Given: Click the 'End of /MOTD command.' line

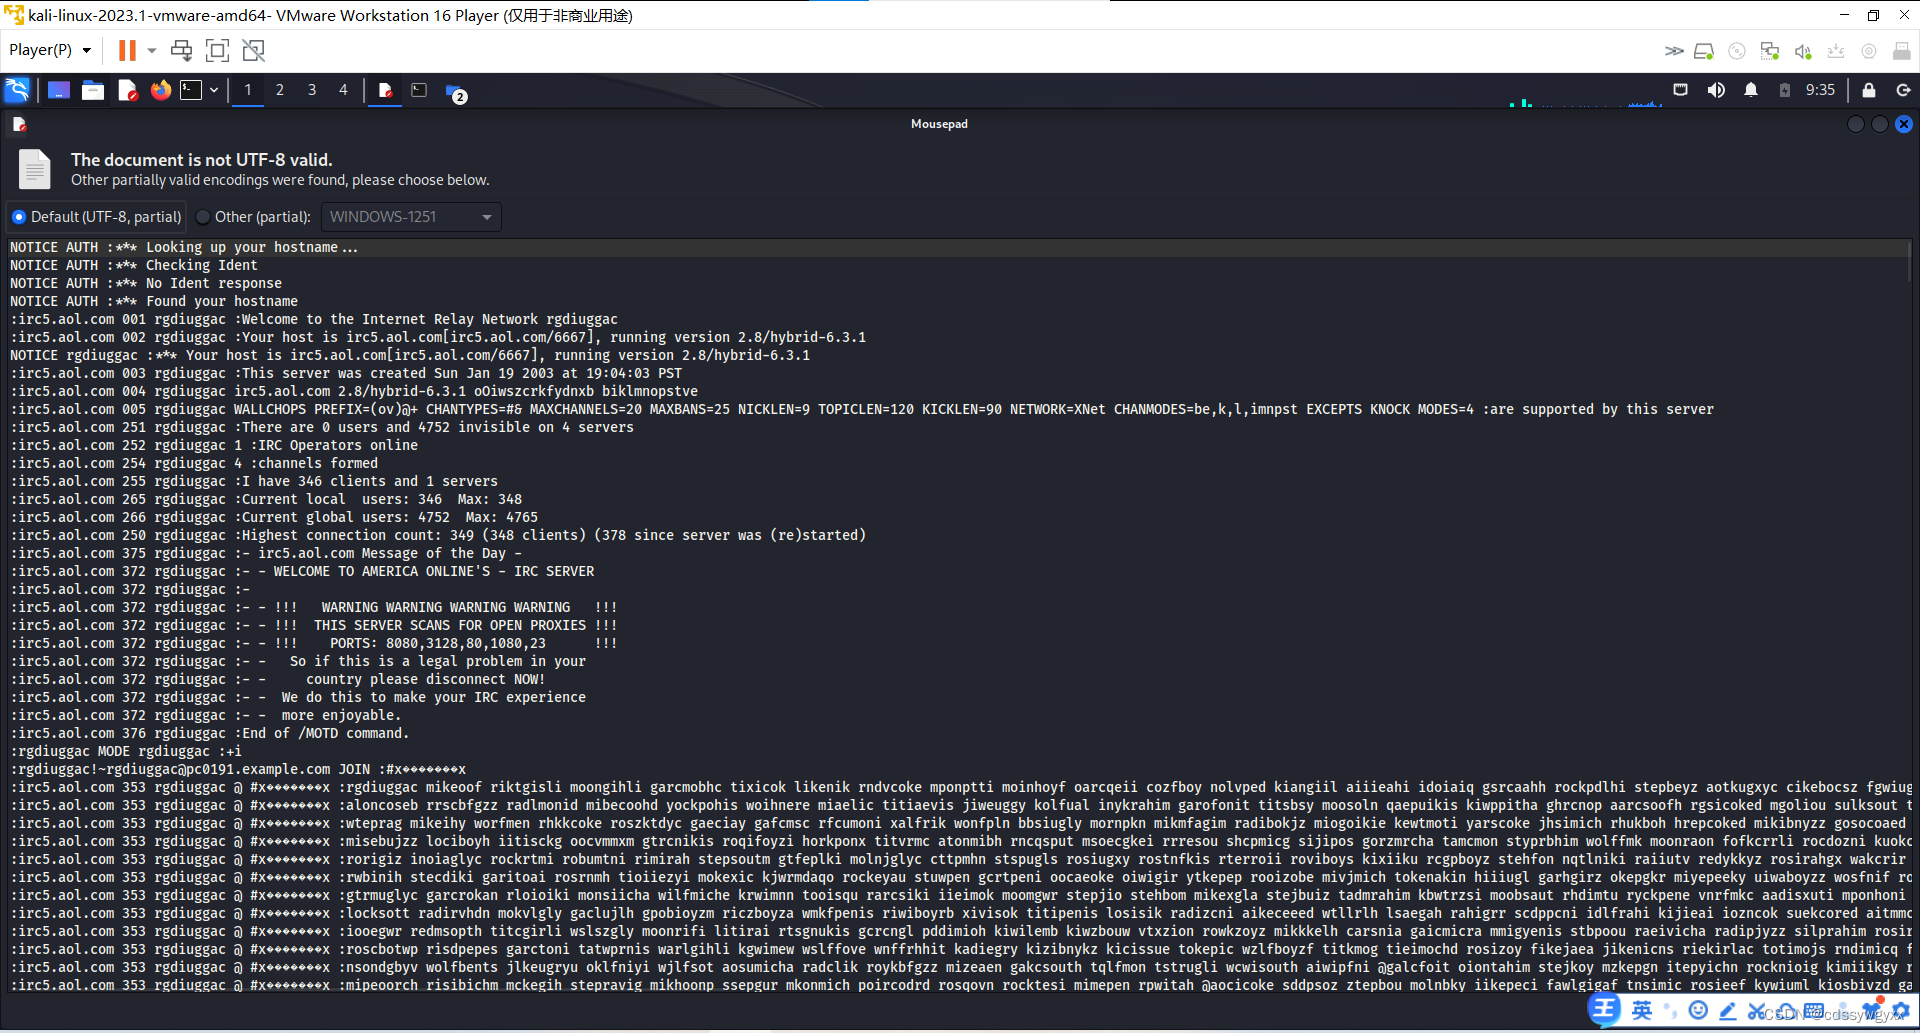Looking at the screenshot, I should [210, 733].
